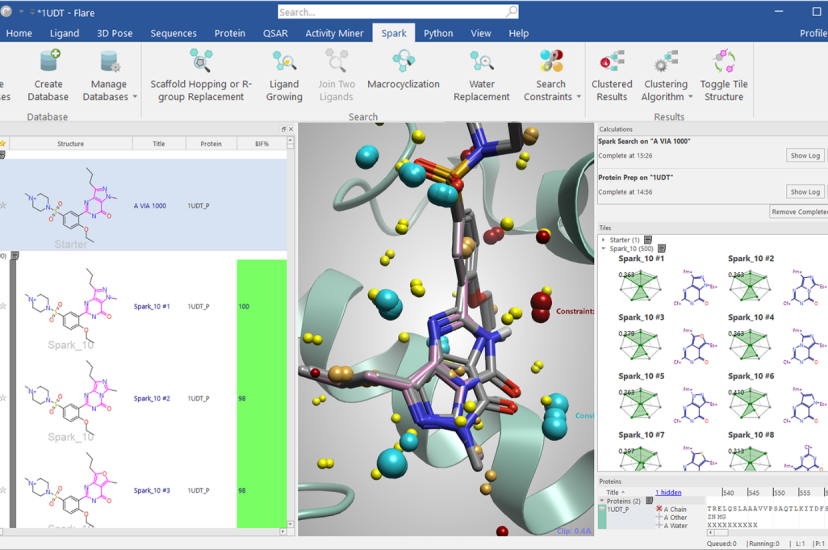This screenshot has width=828, height=550.
Task: Click the sequence viewer horizontal scrollbar
Action: click(767, 533)
